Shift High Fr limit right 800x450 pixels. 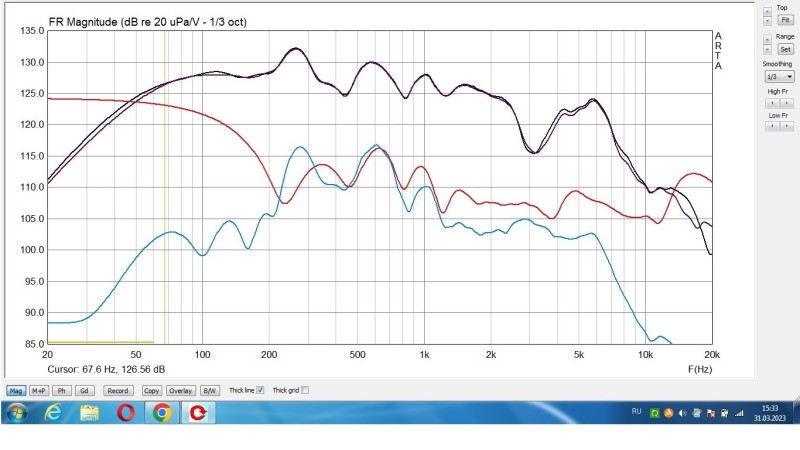[787, 103]
